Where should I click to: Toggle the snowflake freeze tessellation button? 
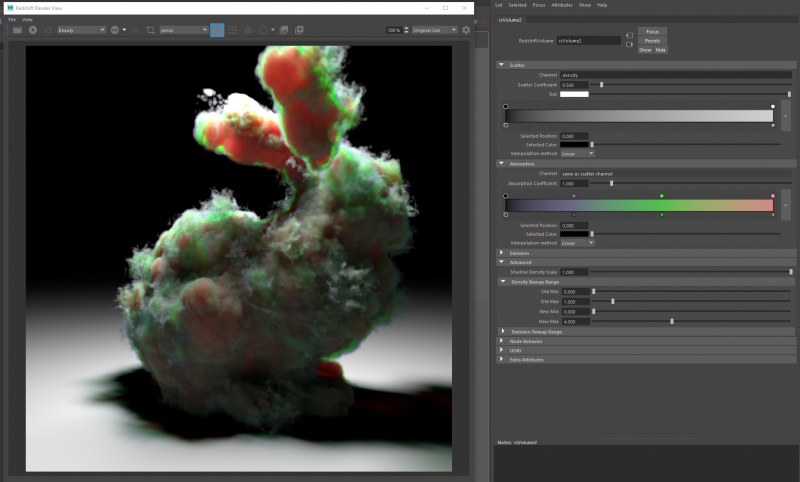pos(248,30)
